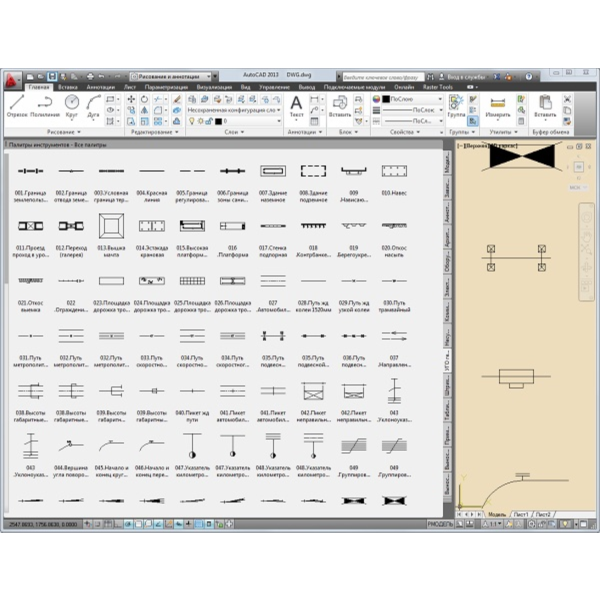This screenshot has height=600, width=600.
Task: Click the Array tool icon
Action: point(158,121)
